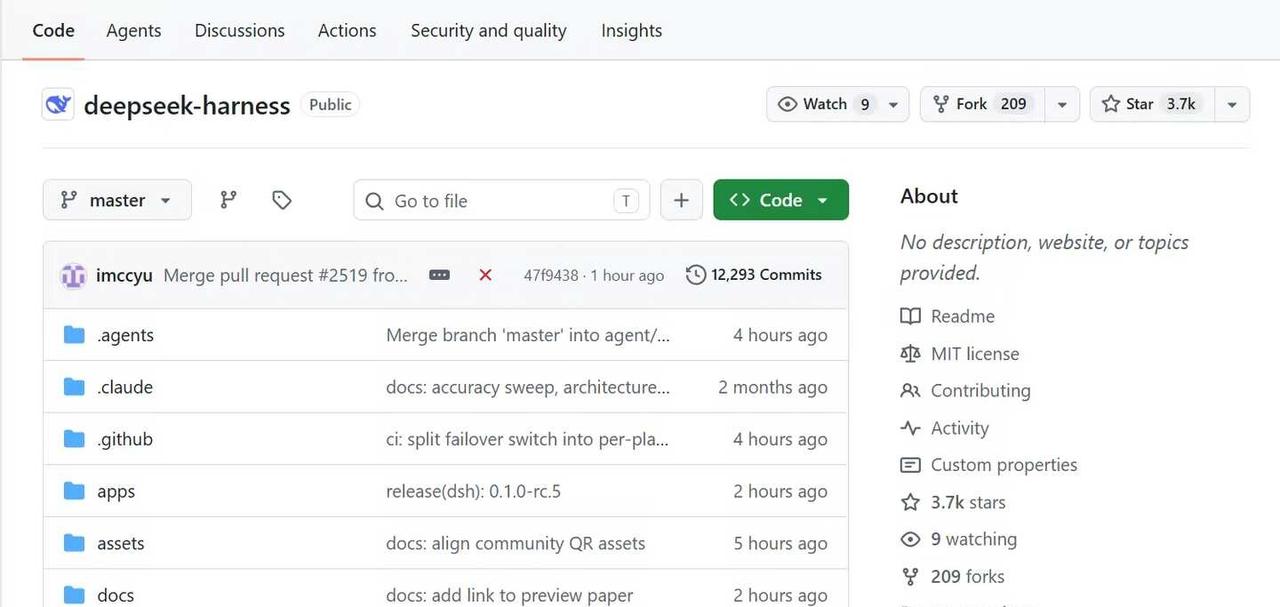Click the Public visibility badge

point(330,104)
